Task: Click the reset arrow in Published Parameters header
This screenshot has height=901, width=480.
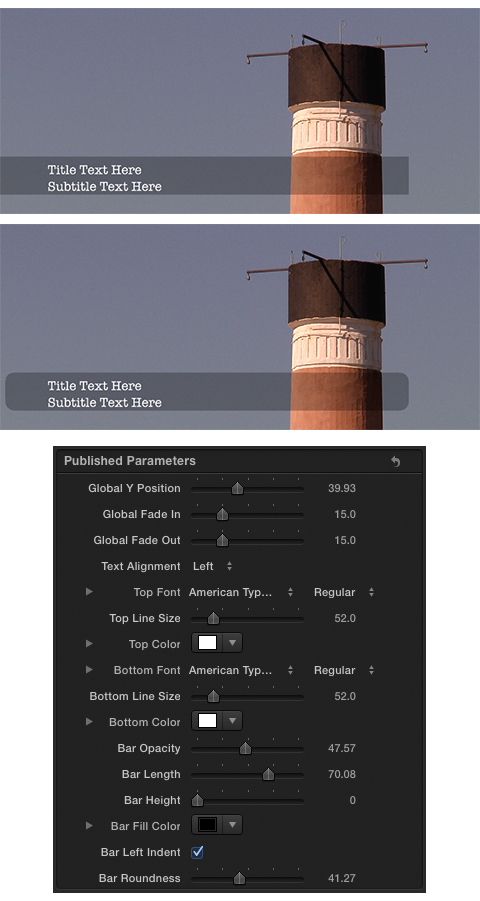Action: 395,461
